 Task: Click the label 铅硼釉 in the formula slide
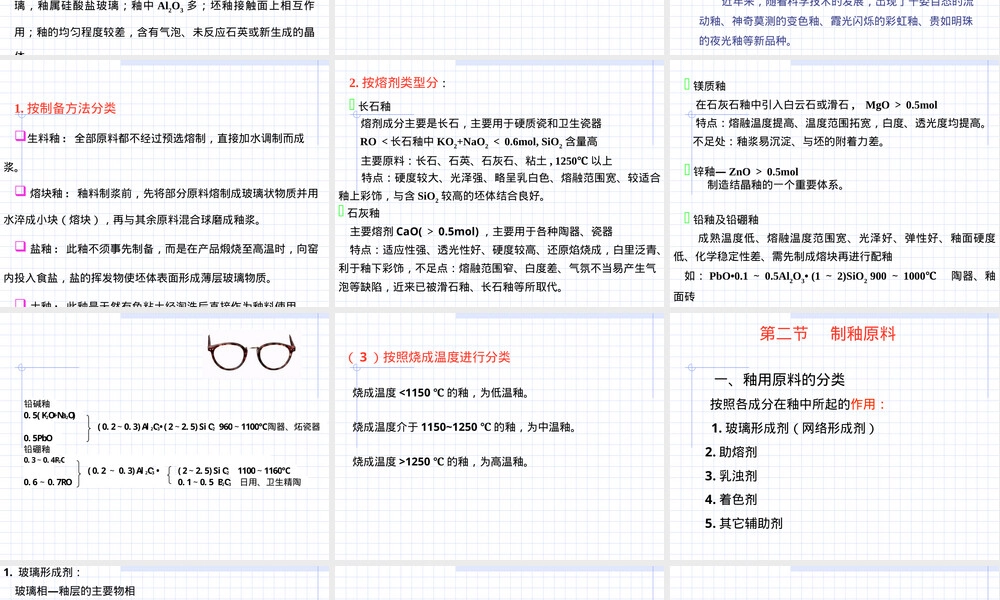[x=37, y=449]
